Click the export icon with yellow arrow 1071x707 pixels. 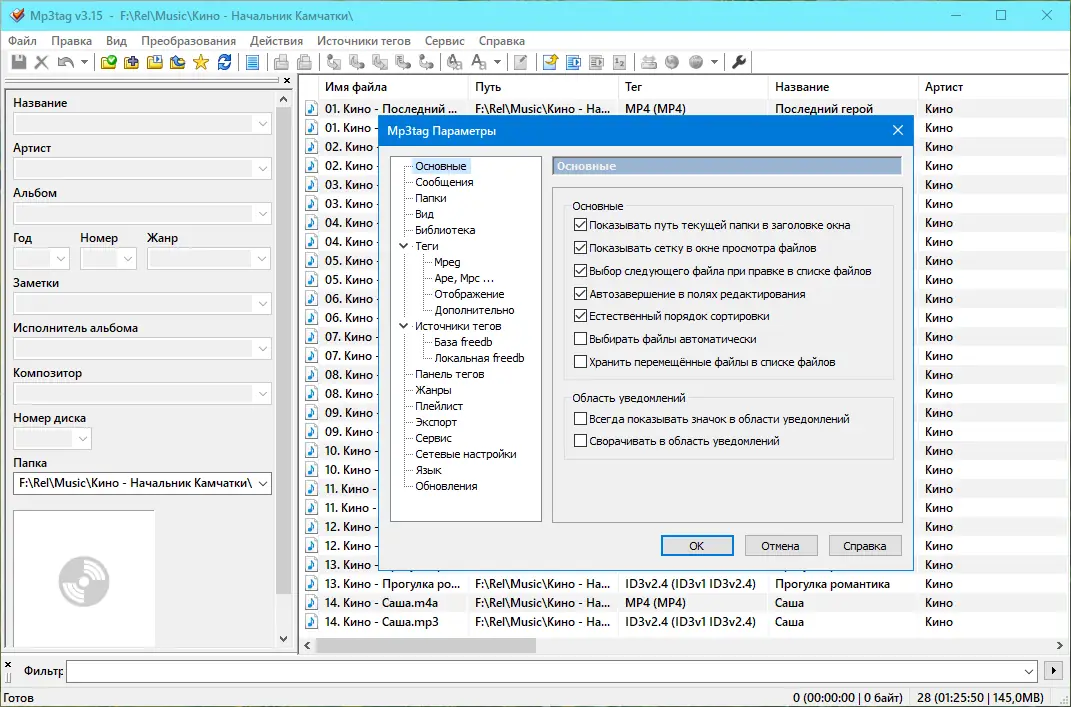pyautogui.click(x=550, y=62)
